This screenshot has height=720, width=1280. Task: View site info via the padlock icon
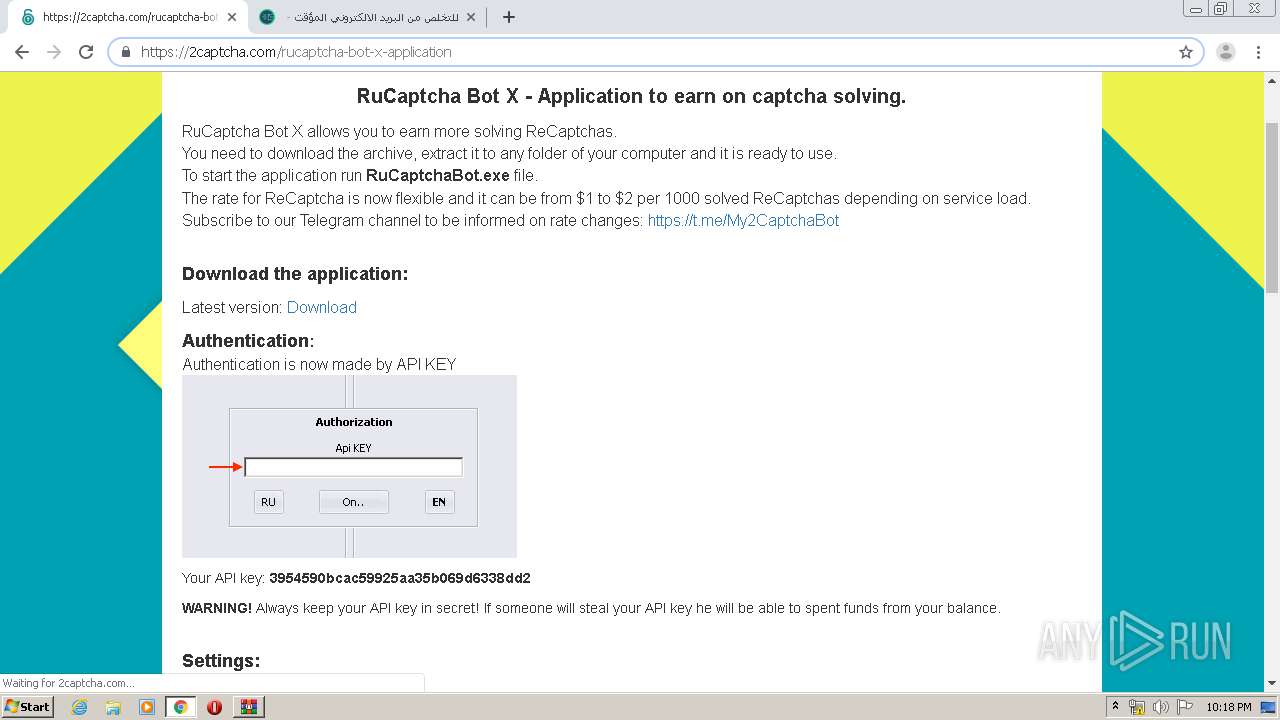pyautogui.click(x=126, y=52)
